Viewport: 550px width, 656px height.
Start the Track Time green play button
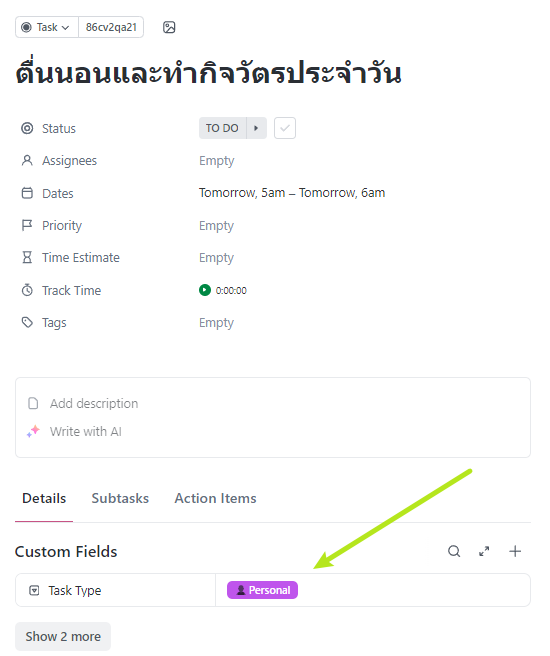coord(205,290)
